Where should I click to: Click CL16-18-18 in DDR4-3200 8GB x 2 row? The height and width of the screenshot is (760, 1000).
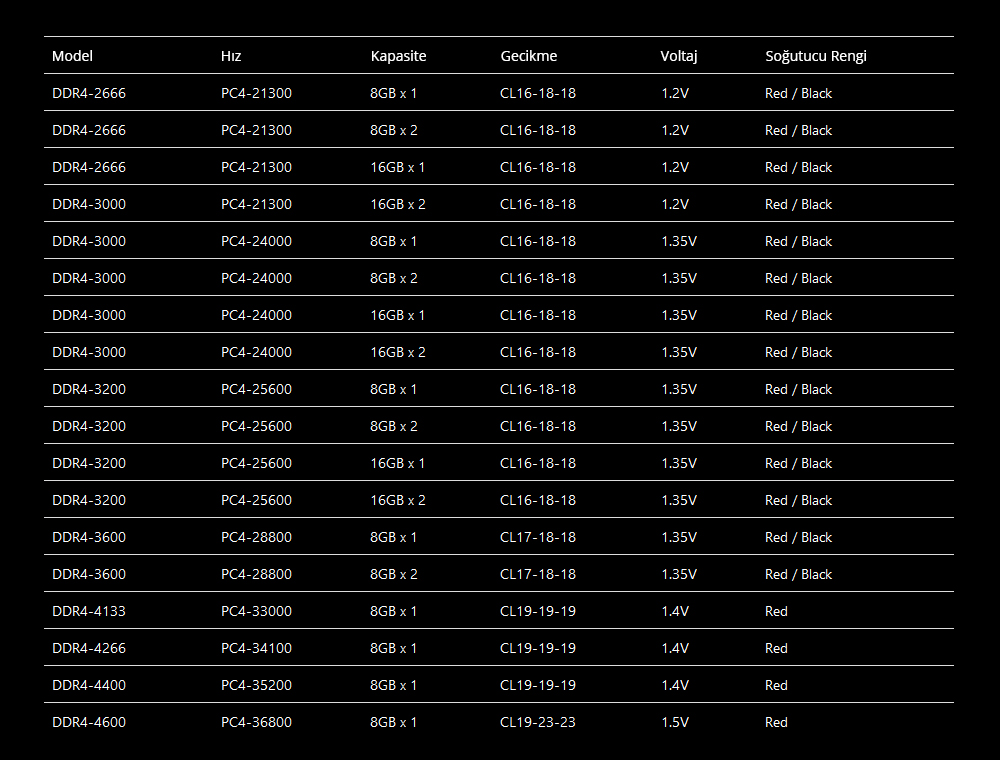(538, 427)
